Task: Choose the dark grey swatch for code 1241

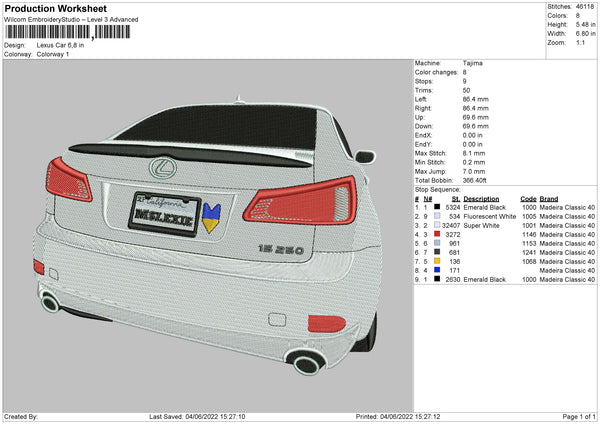Action: 437,252
